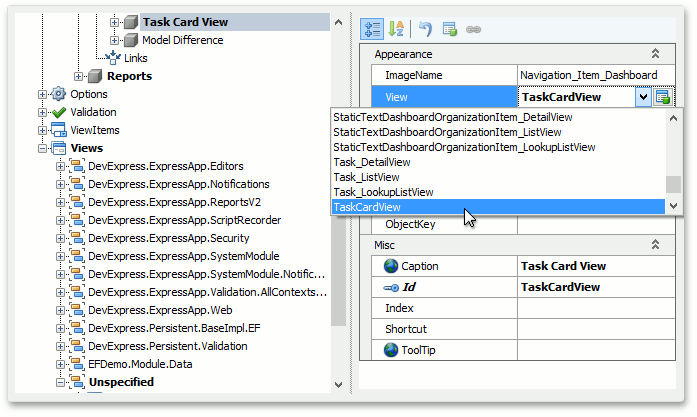Select DevExpress.ExpressApp.ReportsV2 tree node
The height and width of the screenshot is (417, 697).
[174, 202]
